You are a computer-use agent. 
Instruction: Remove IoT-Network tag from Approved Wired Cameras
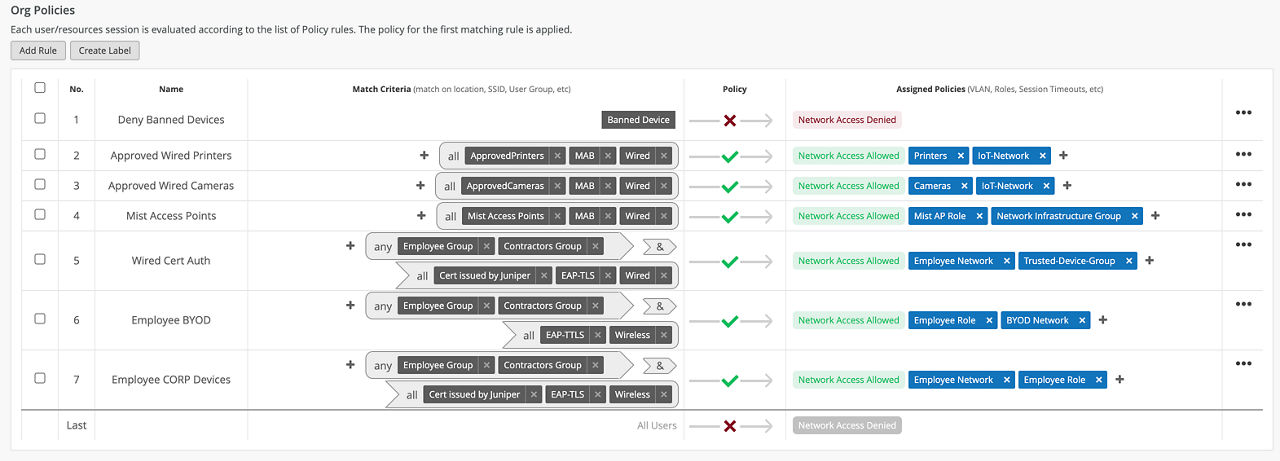coord(1047,186)
